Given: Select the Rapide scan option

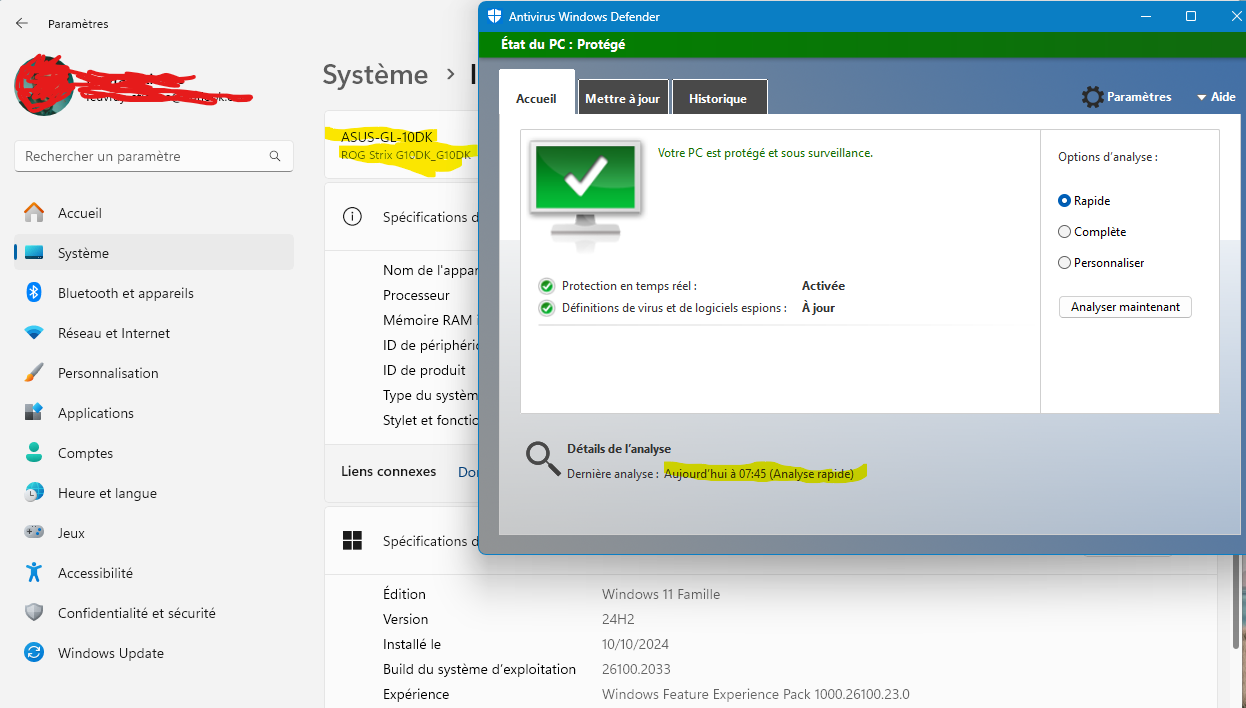Looking at the screenshot, I should tap(1064, 201).
